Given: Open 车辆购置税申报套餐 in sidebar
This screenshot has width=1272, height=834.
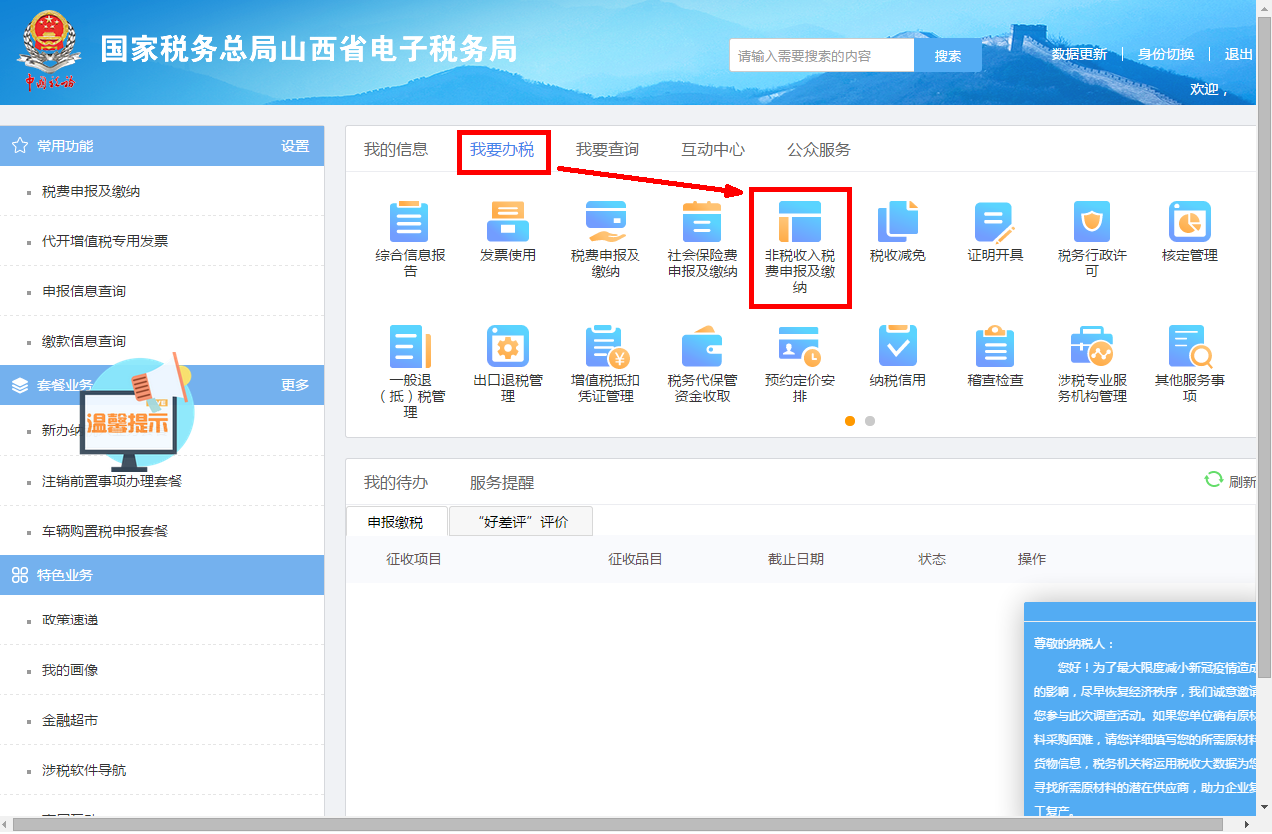Looking at the screenshot, I should click(x=105, y=531).
